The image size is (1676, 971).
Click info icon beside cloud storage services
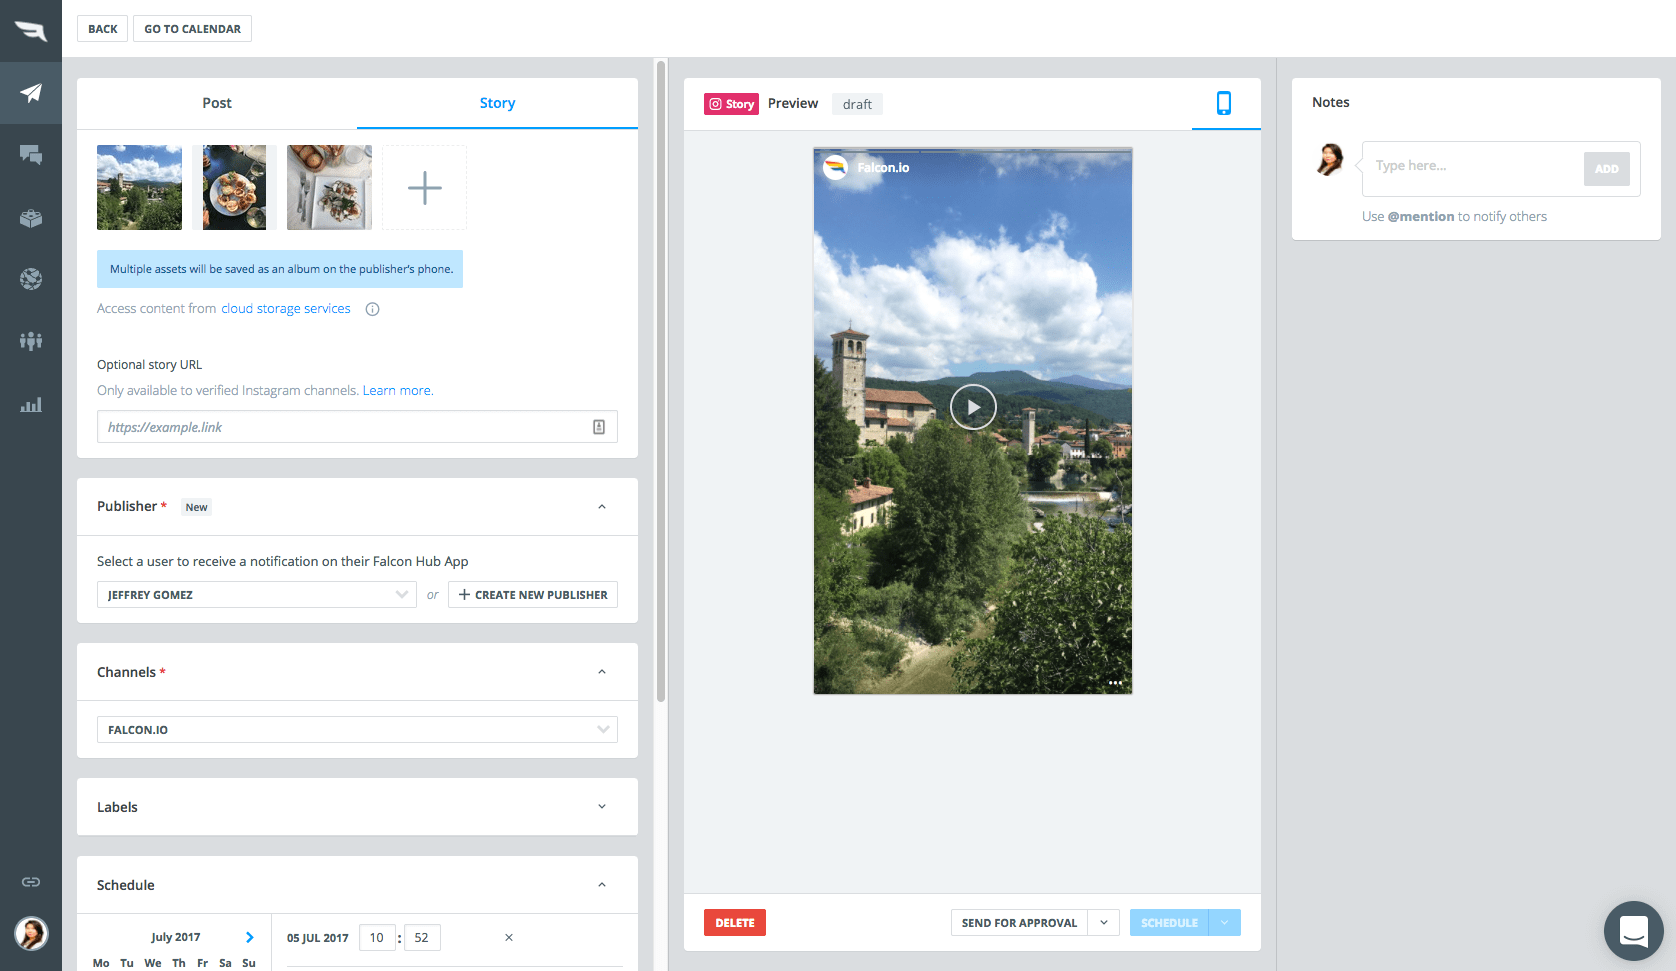(372, 309)
